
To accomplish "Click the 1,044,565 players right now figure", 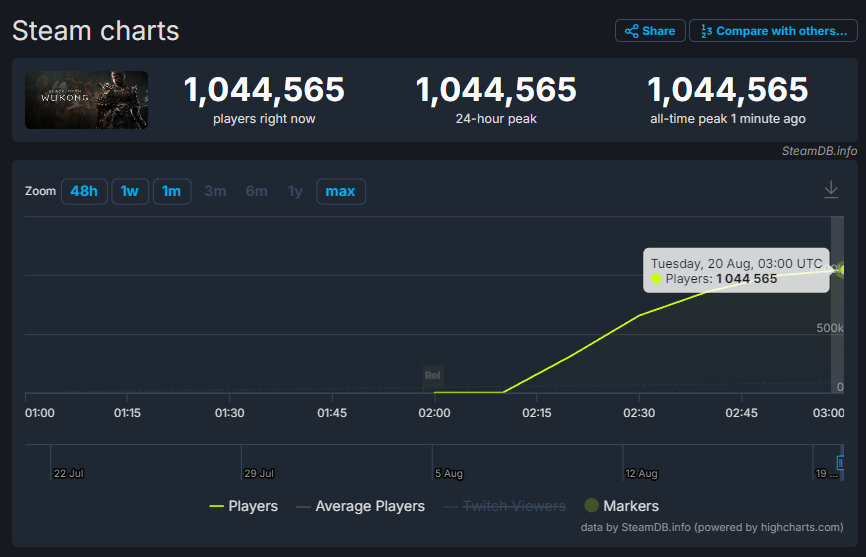I will coord(264,89).
